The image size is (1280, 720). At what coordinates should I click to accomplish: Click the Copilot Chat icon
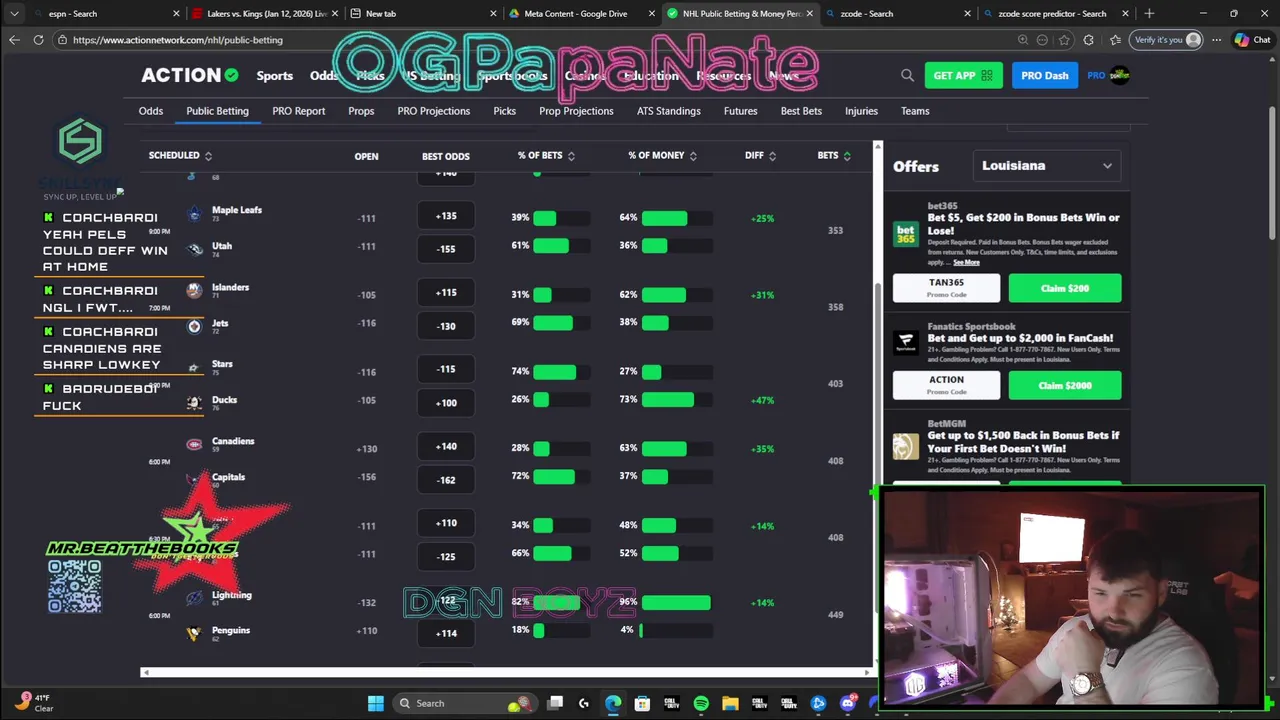1252,40
